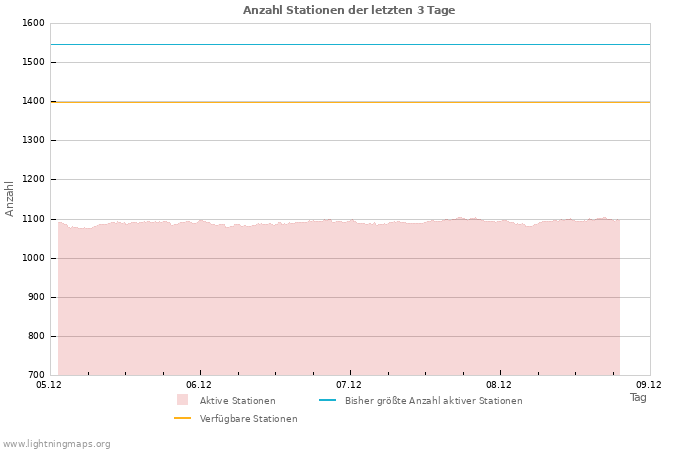Viewport: 700px width, 450px height.
Task: Toggle Bisher größte Anzahl aktiver Stationen label
Action: click(433, 401)
